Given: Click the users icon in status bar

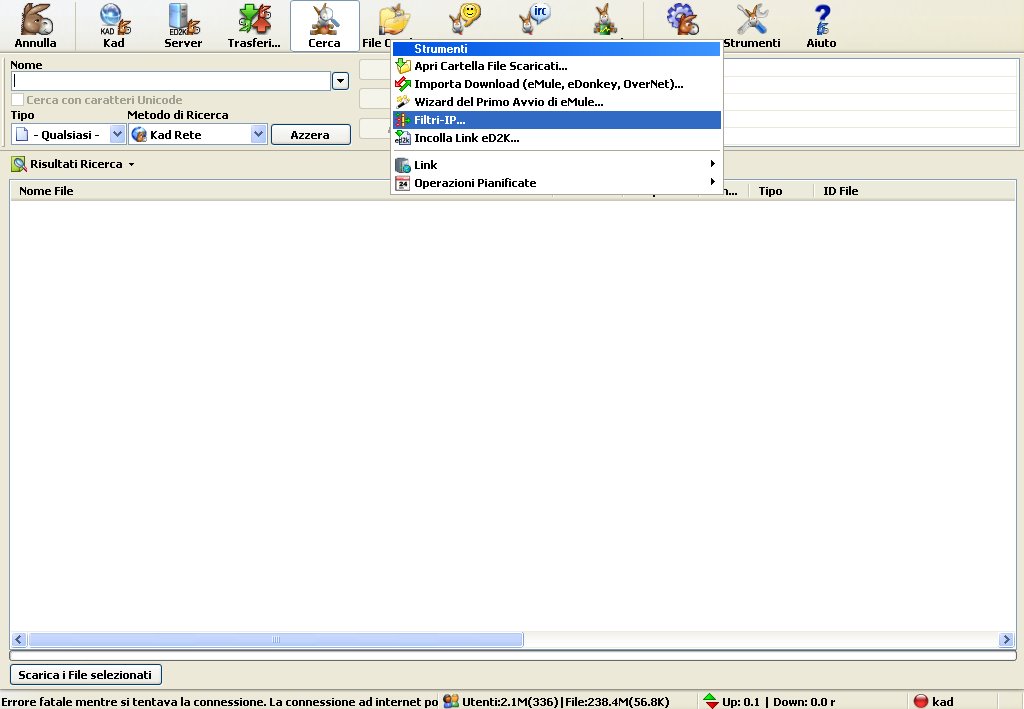Looking at the screenshot, I should [451, 701].
